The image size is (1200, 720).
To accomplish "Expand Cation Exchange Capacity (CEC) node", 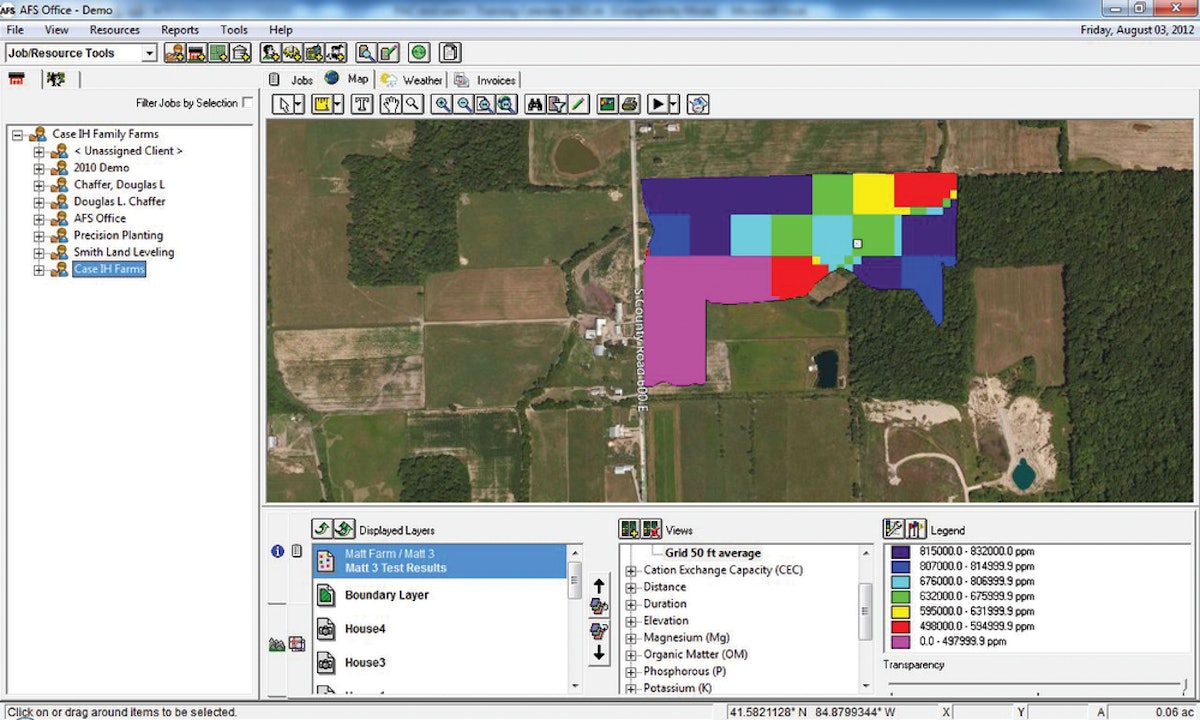I will coord(631,571).
